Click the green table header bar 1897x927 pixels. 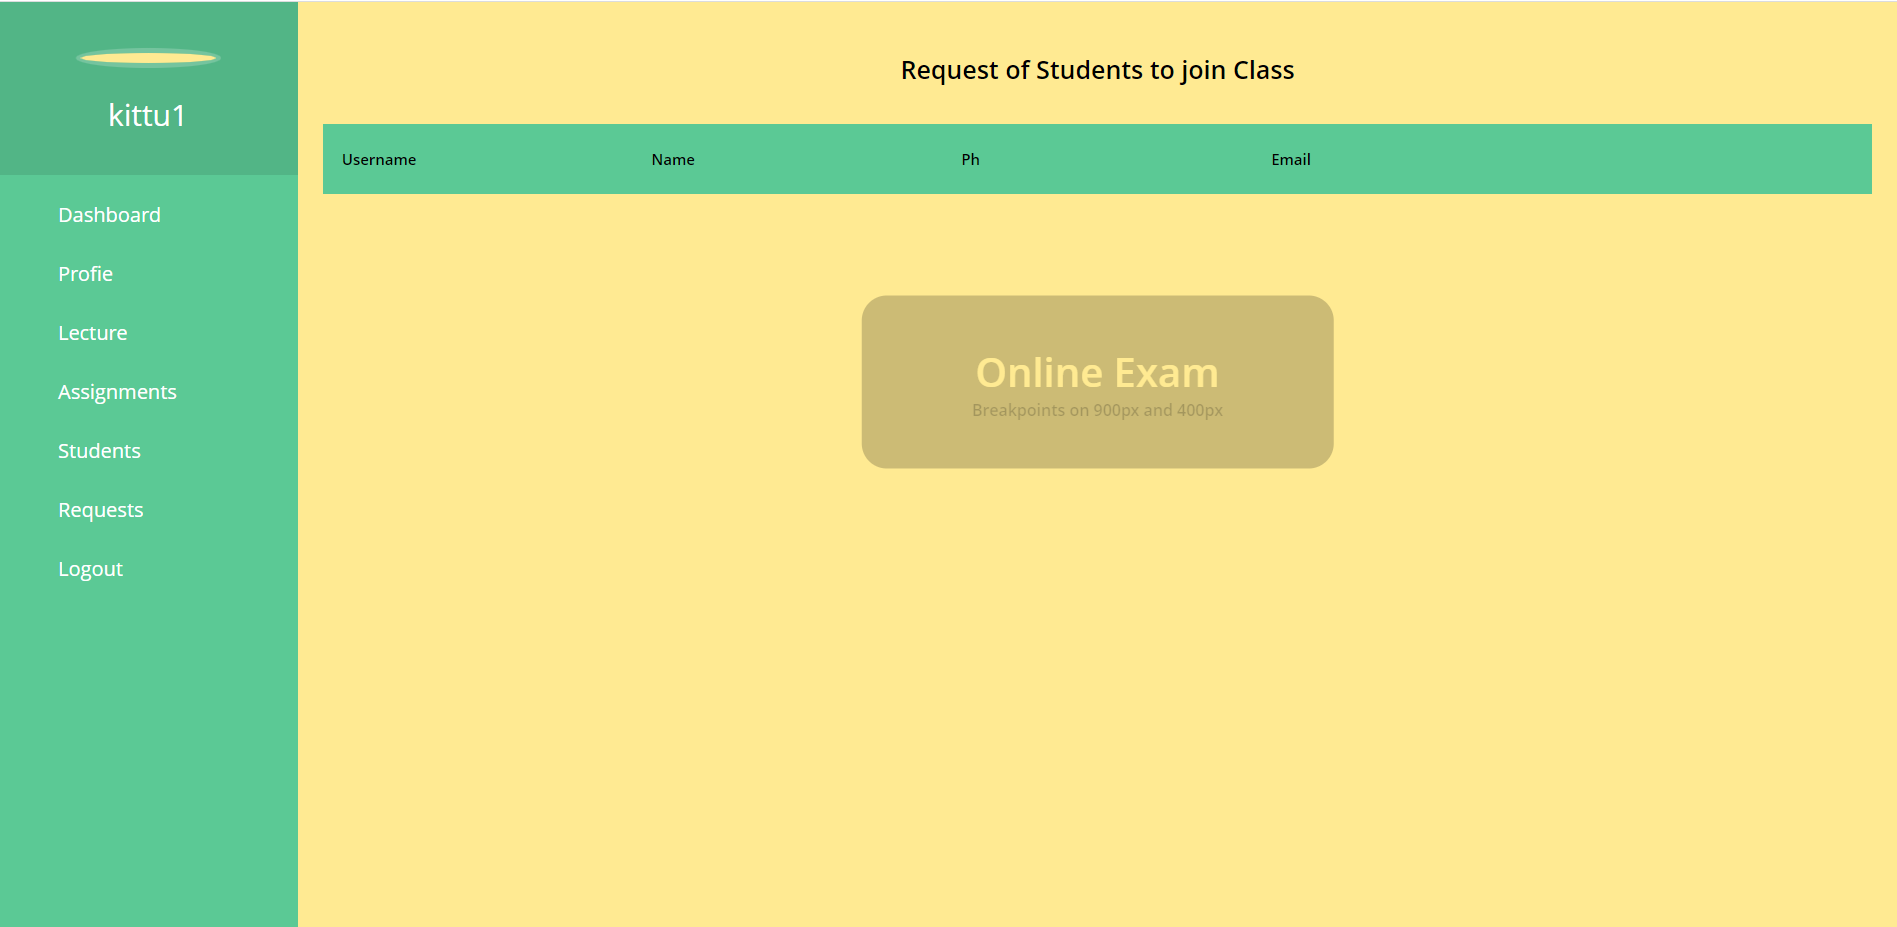(x=1600, y=159)
